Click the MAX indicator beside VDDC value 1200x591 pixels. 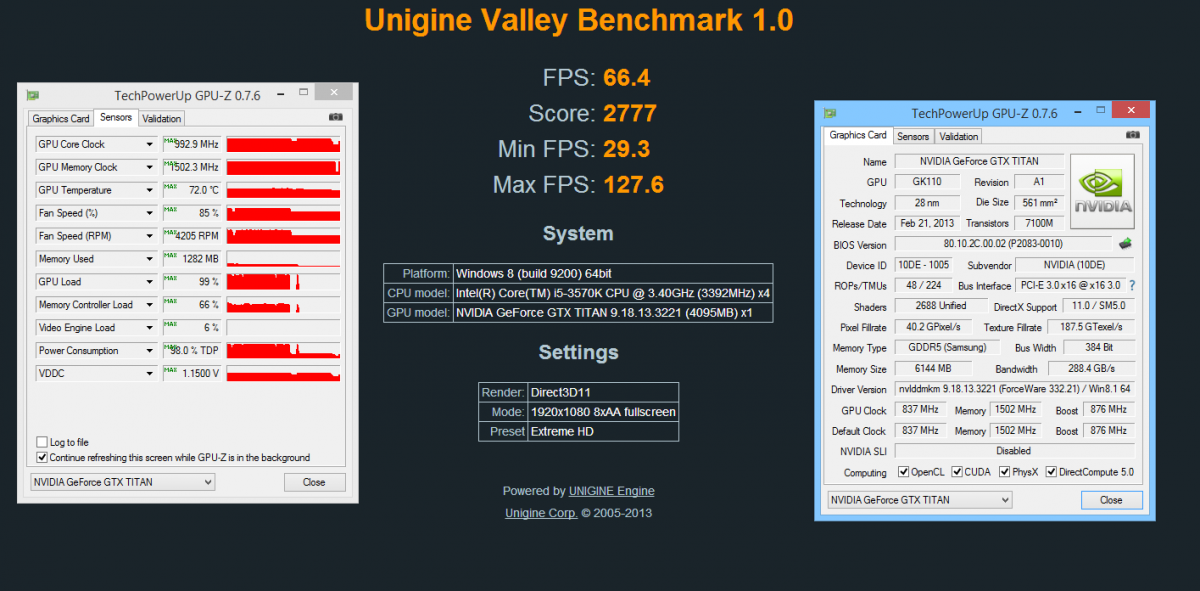[x=170, y=372]
